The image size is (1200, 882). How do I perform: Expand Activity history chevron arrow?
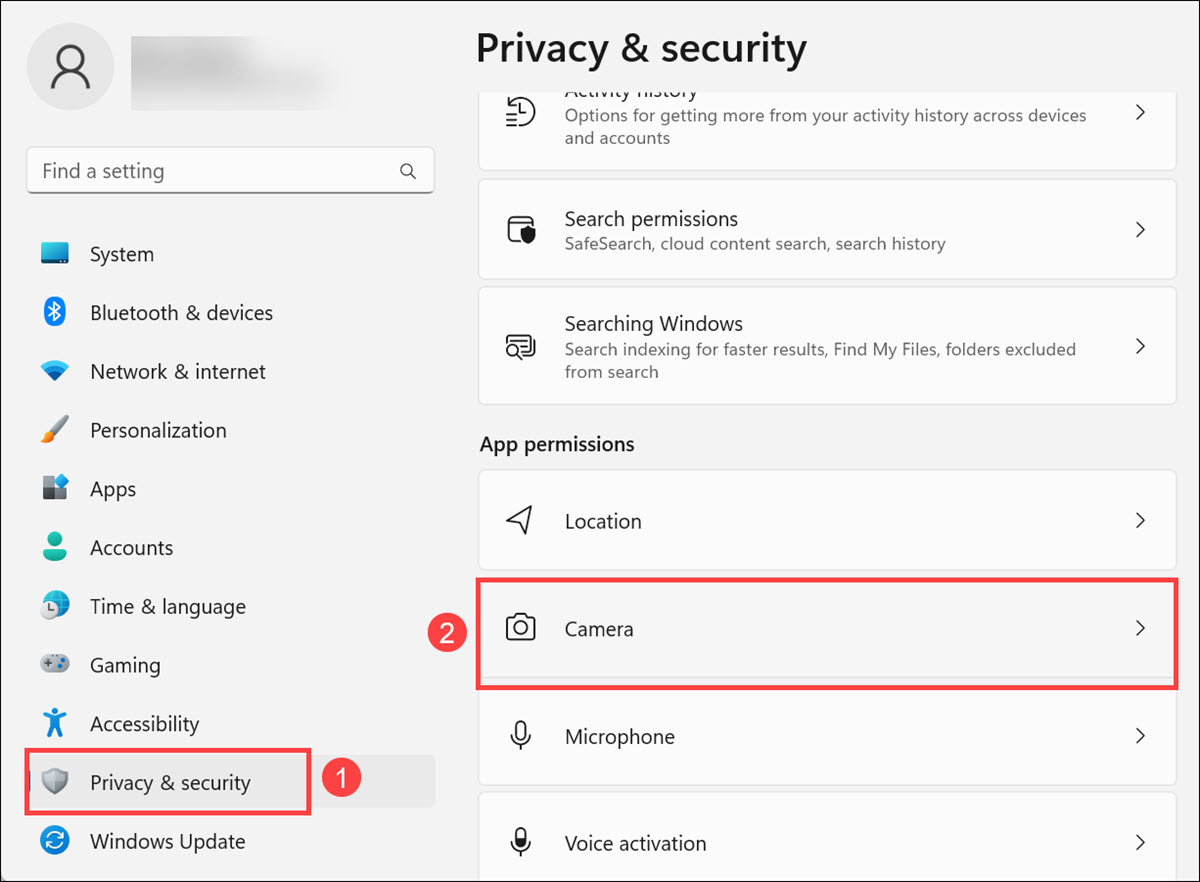[1140, 113]
